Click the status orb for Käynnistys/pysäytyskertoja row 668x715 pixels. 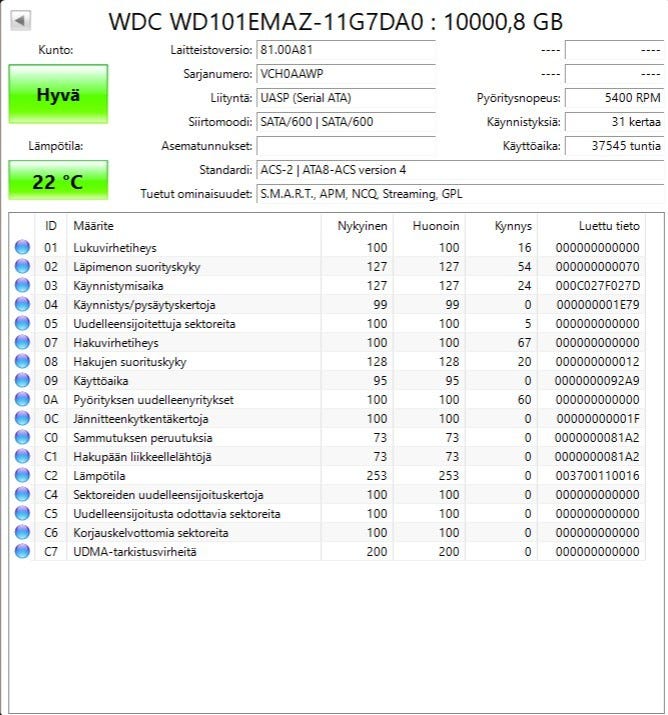coord(22,304)
